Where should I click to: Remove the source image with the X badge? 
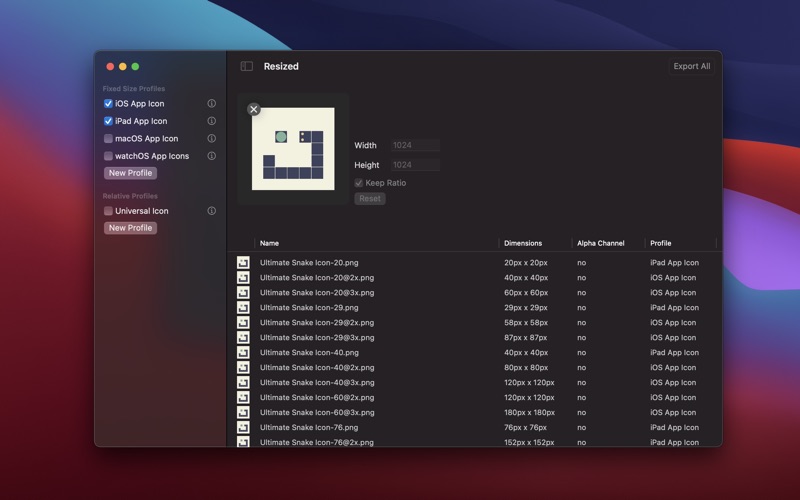tap(254, 109)
